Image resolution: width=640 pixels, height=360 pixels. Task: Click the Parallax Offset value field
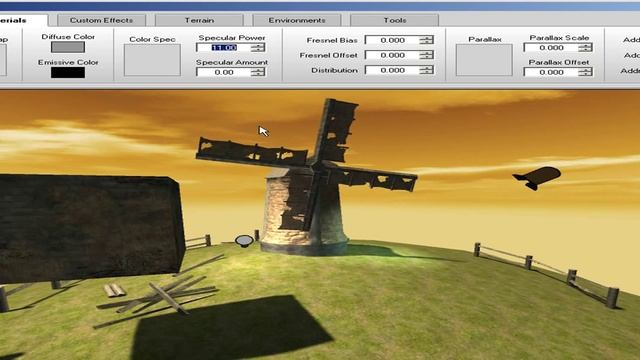click(x=551, y=72)
